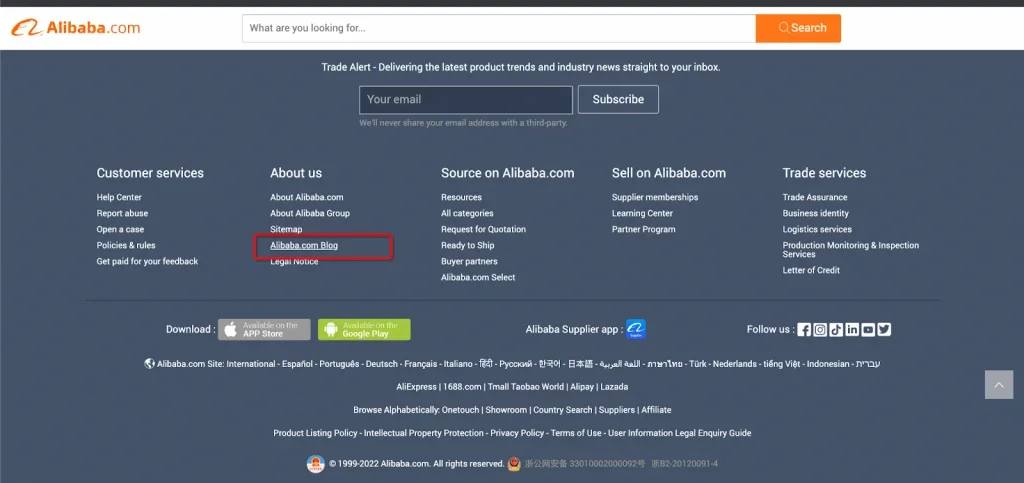Open Alipay link
This screenshot has width=1024, height=483.
click(582, 386)
